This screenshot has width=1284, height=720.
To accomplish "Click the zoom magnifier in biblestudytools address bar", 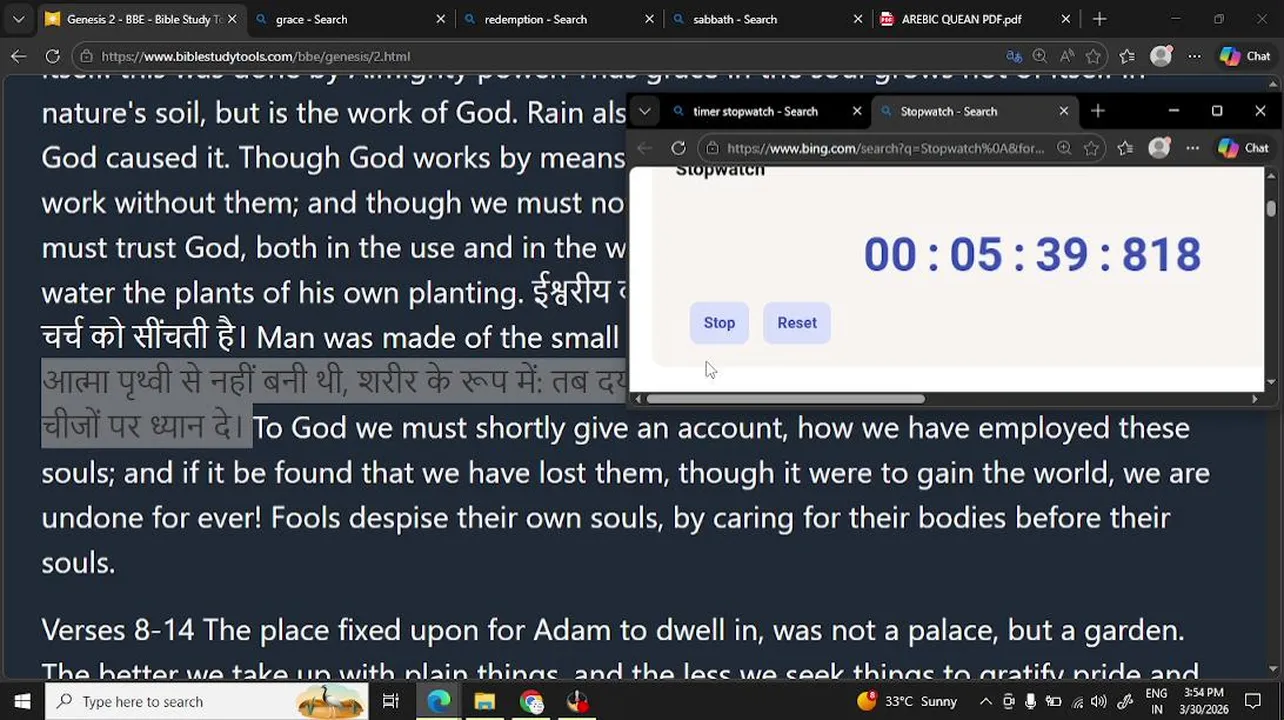I will pyautogui.click(x=1040, y=56).
